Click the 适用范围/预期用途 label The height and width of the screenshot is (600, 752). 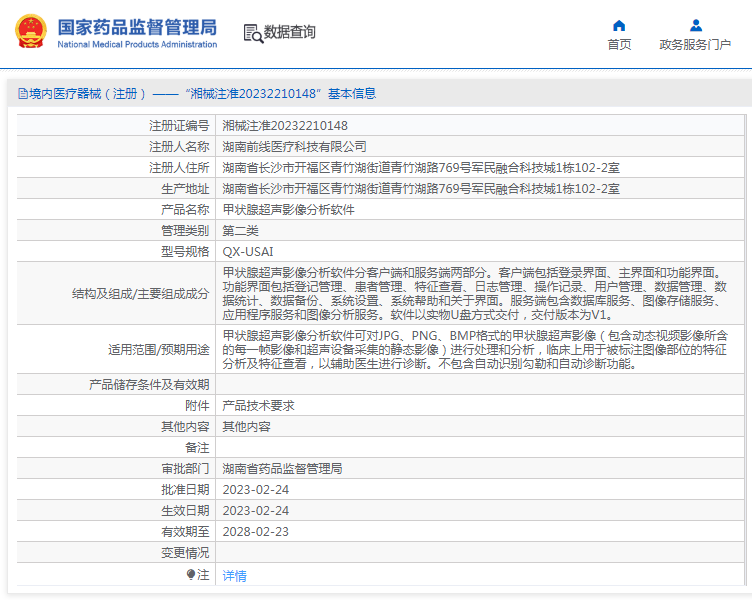(159, 350)
